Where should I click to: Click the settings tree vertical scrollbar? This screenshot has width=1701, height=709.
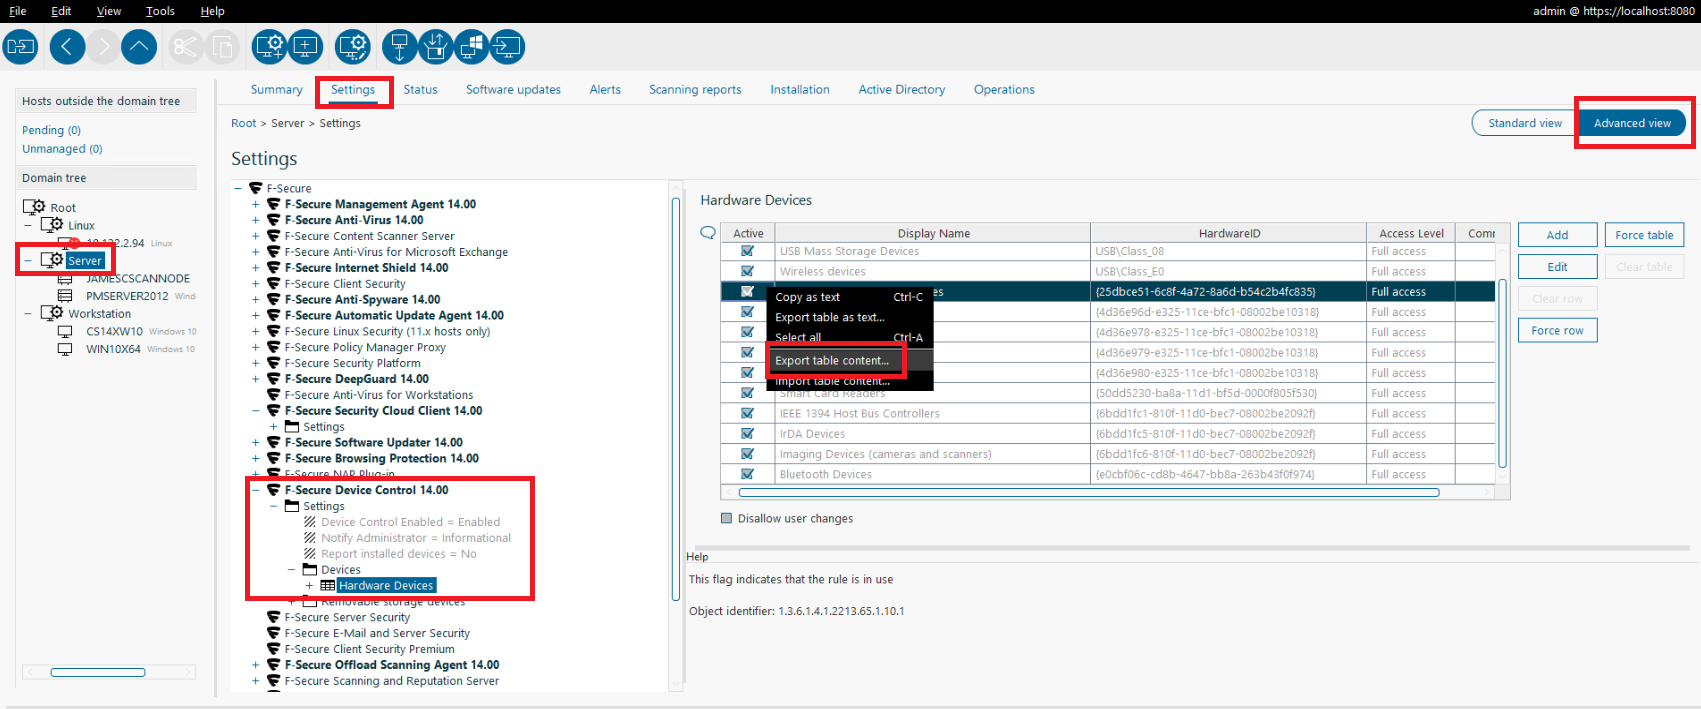(676, 400)
